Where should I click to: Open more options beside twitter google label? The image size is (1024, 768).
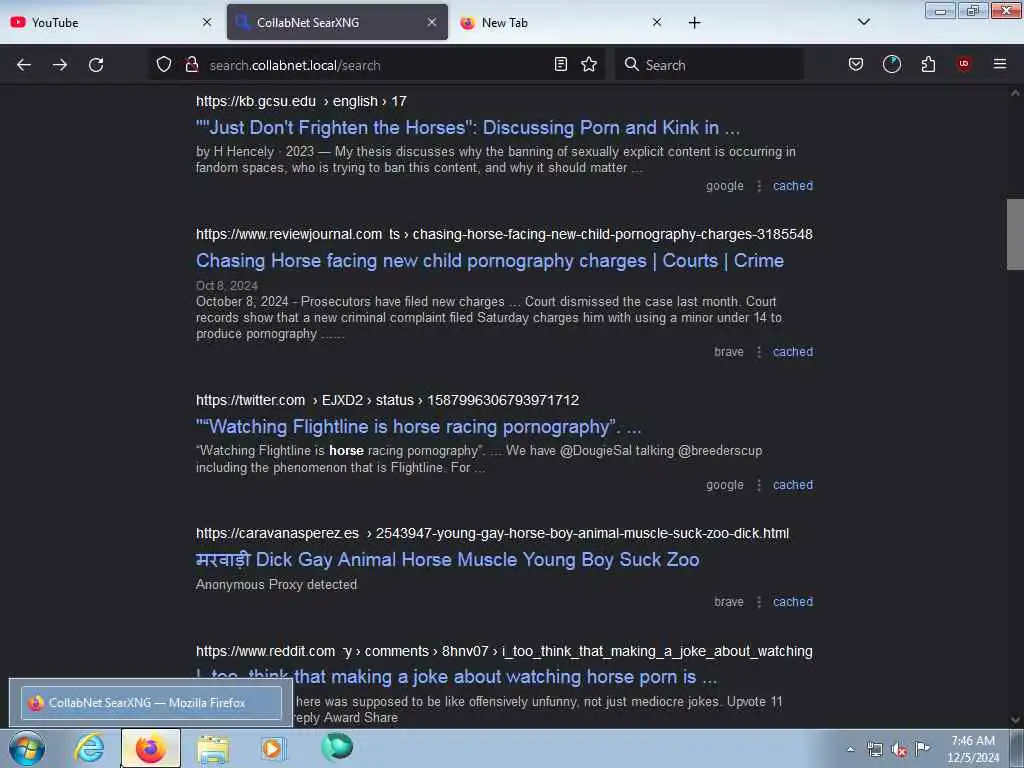pyautogui.click(x=758, y=485)
